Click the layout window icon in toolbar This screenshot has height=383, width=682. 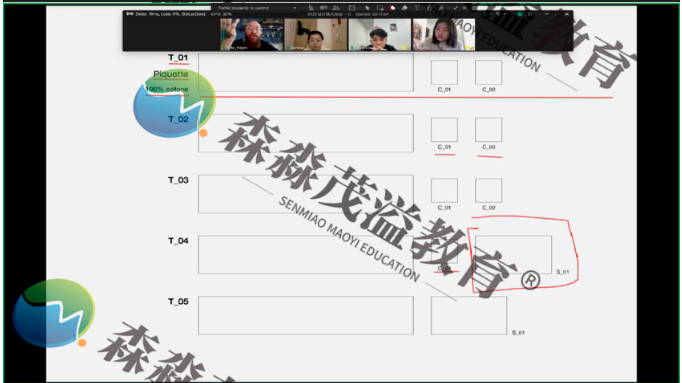coord(351,8)
